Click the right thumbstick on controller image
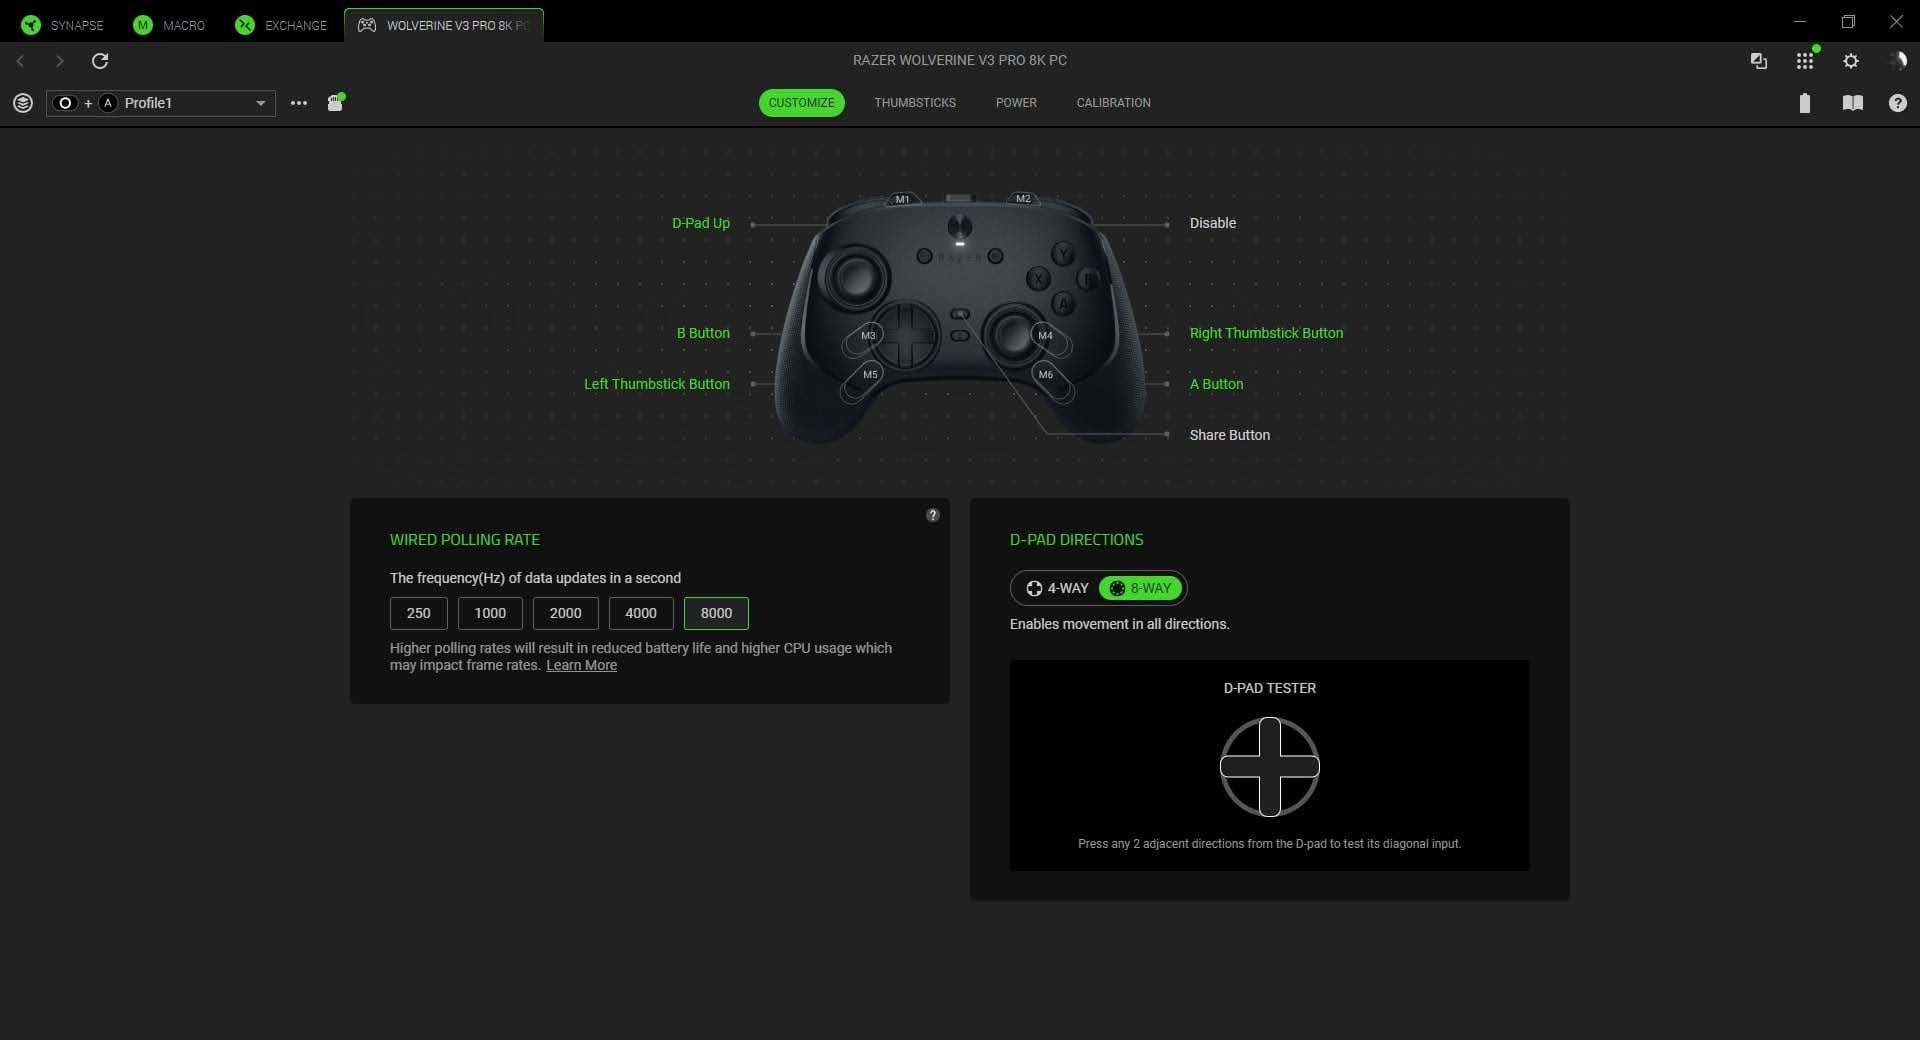This screenshot has height=1040, width=1920. pyautogui.click(x=1013, y=335)
